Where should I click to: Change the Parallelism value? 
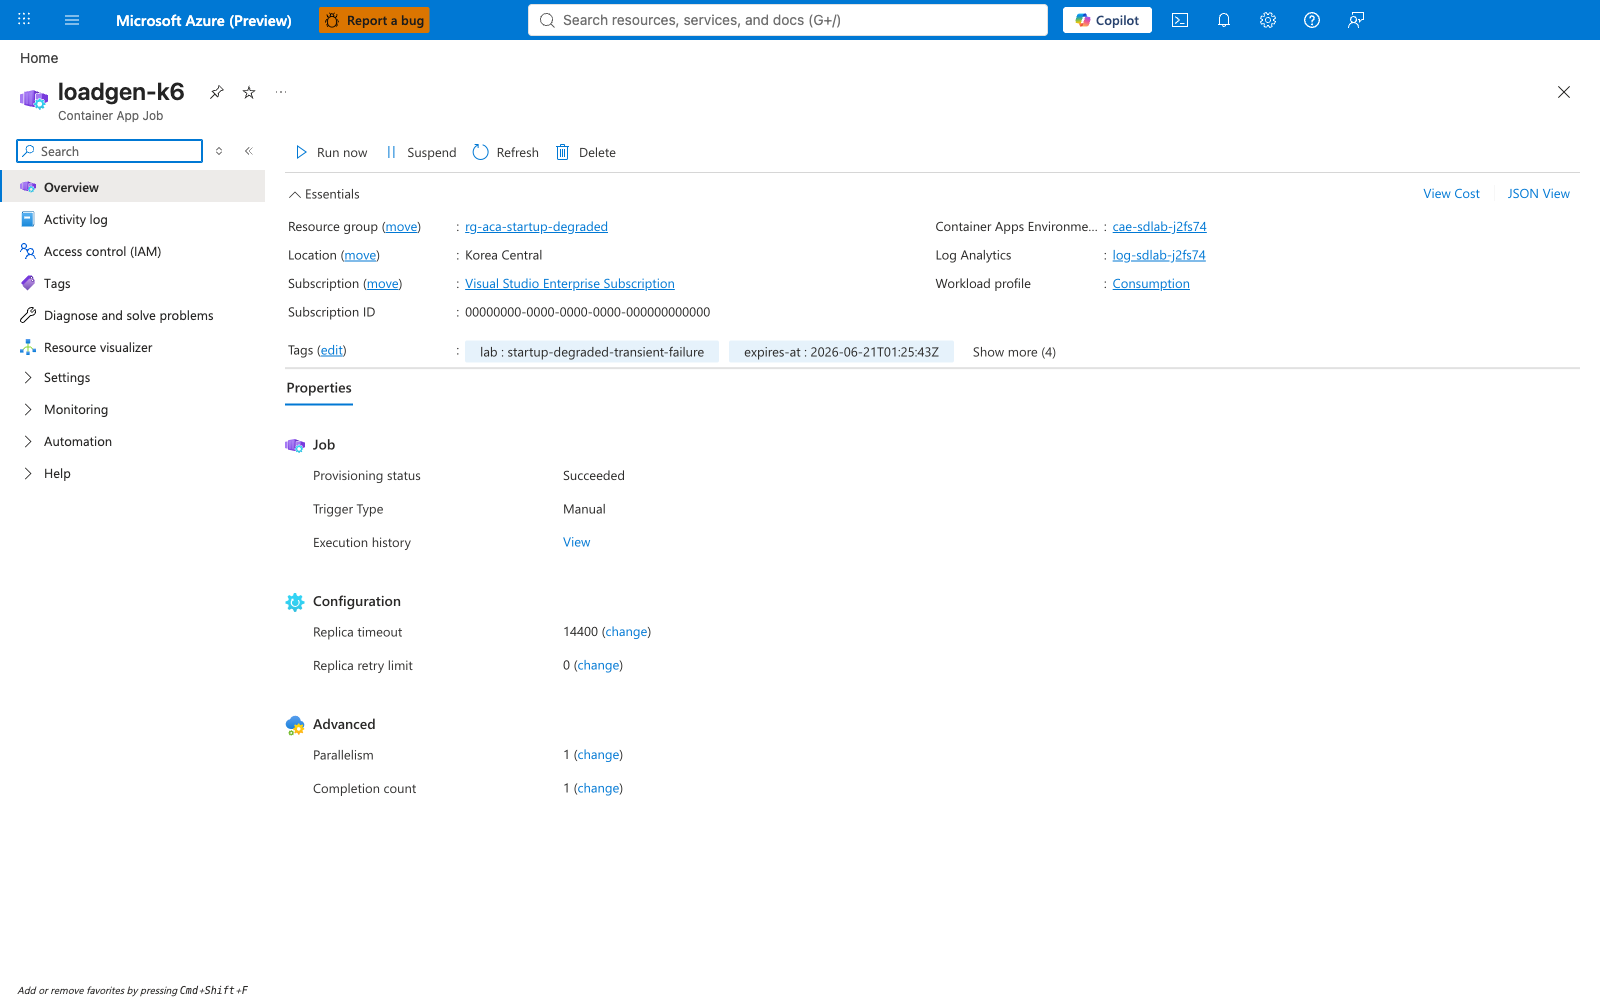pos(598,755)
